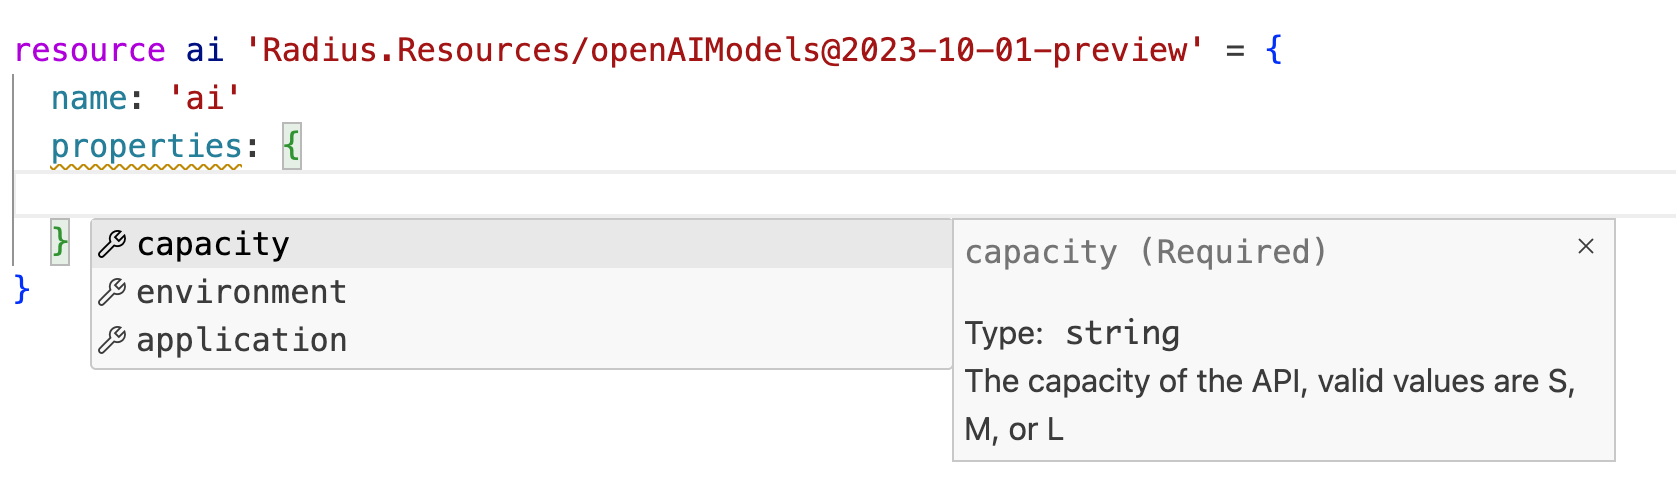
Task: Choose the environment completion suggestion
Action: [x=241, y=292]
